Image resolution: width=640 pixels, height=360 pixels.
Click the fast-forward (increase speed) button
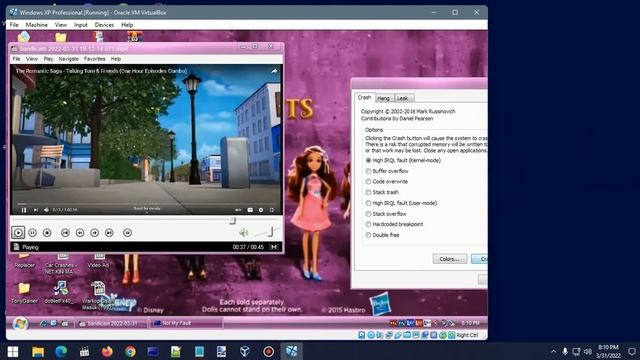(95, 233)
